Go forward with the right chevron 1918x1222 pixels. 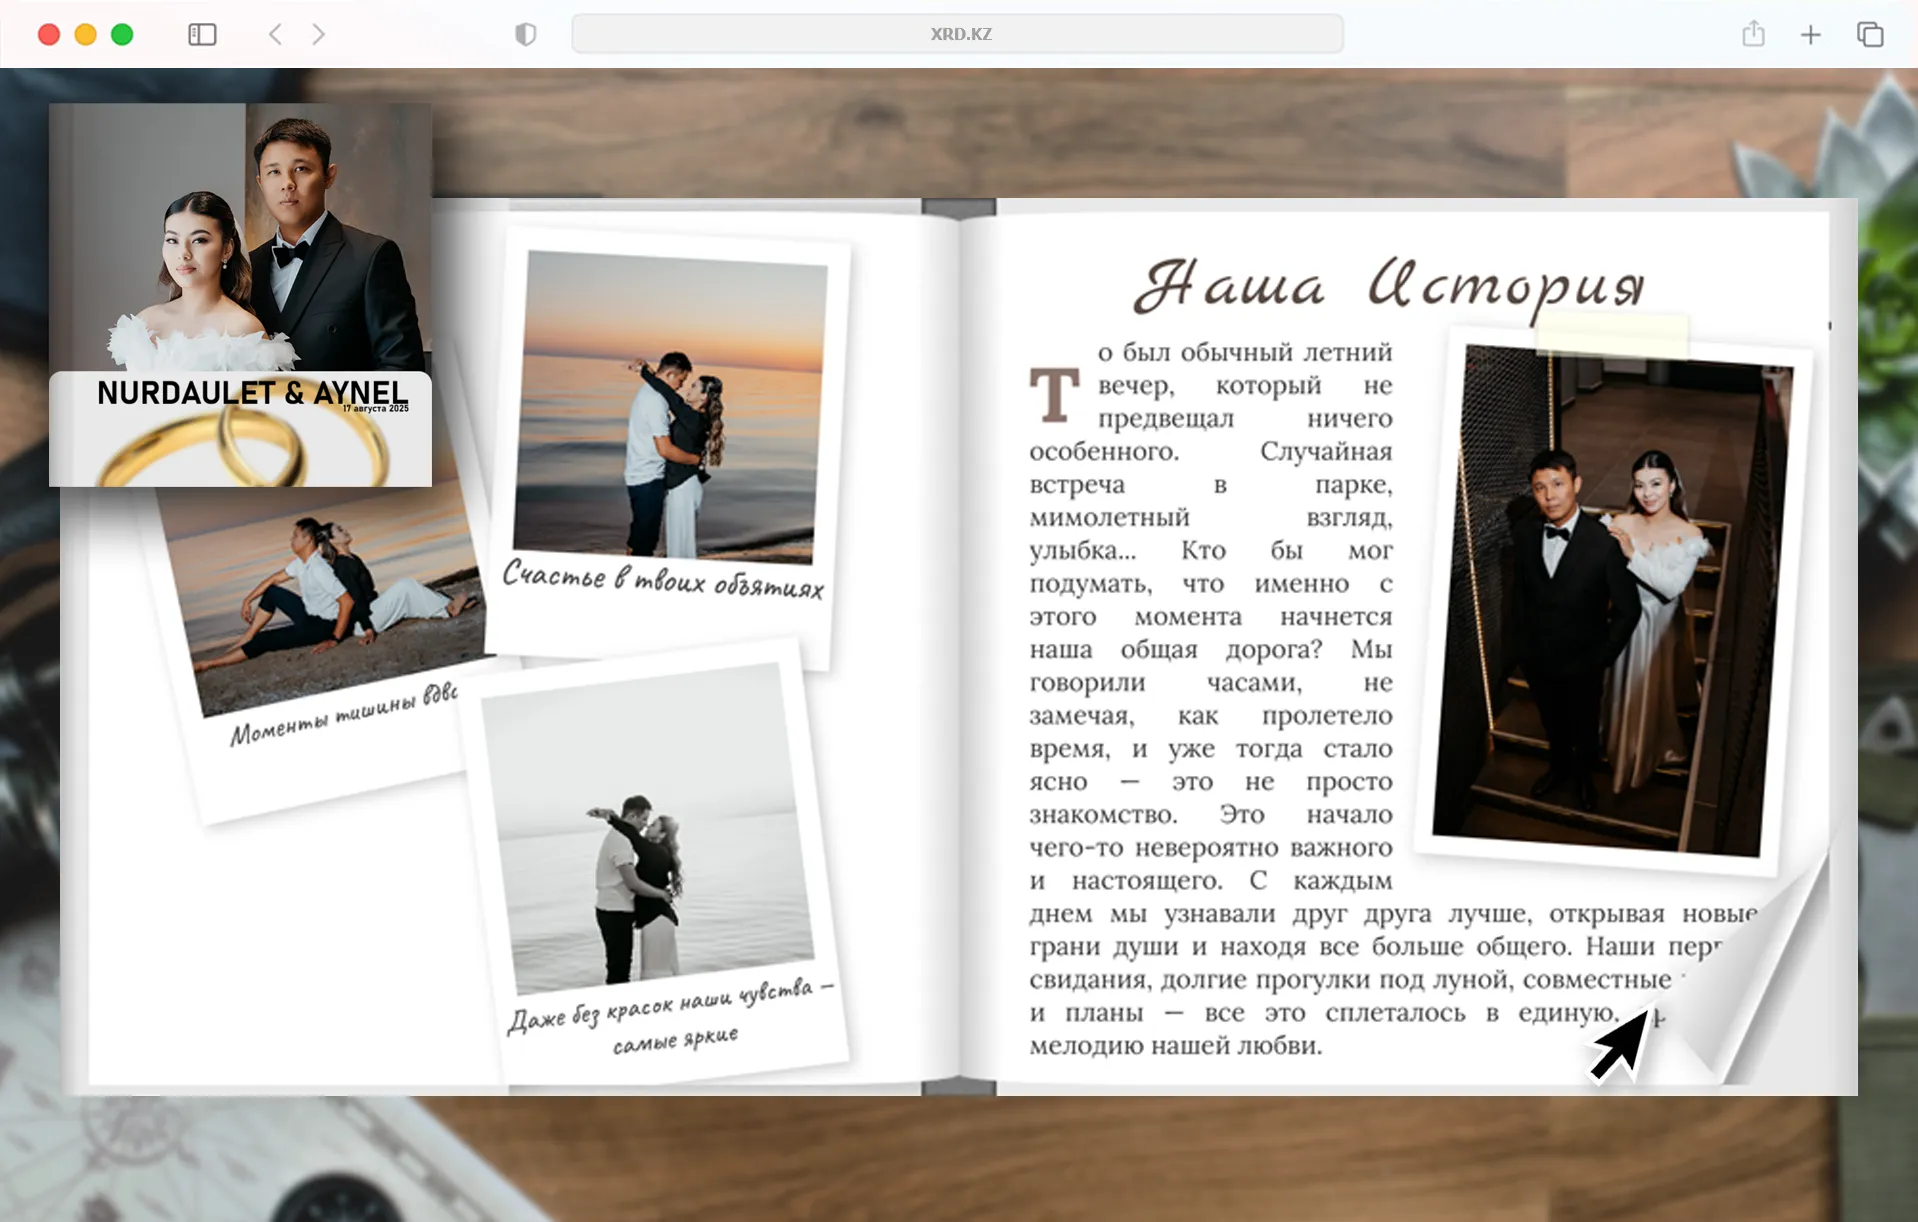coord(319,34)
